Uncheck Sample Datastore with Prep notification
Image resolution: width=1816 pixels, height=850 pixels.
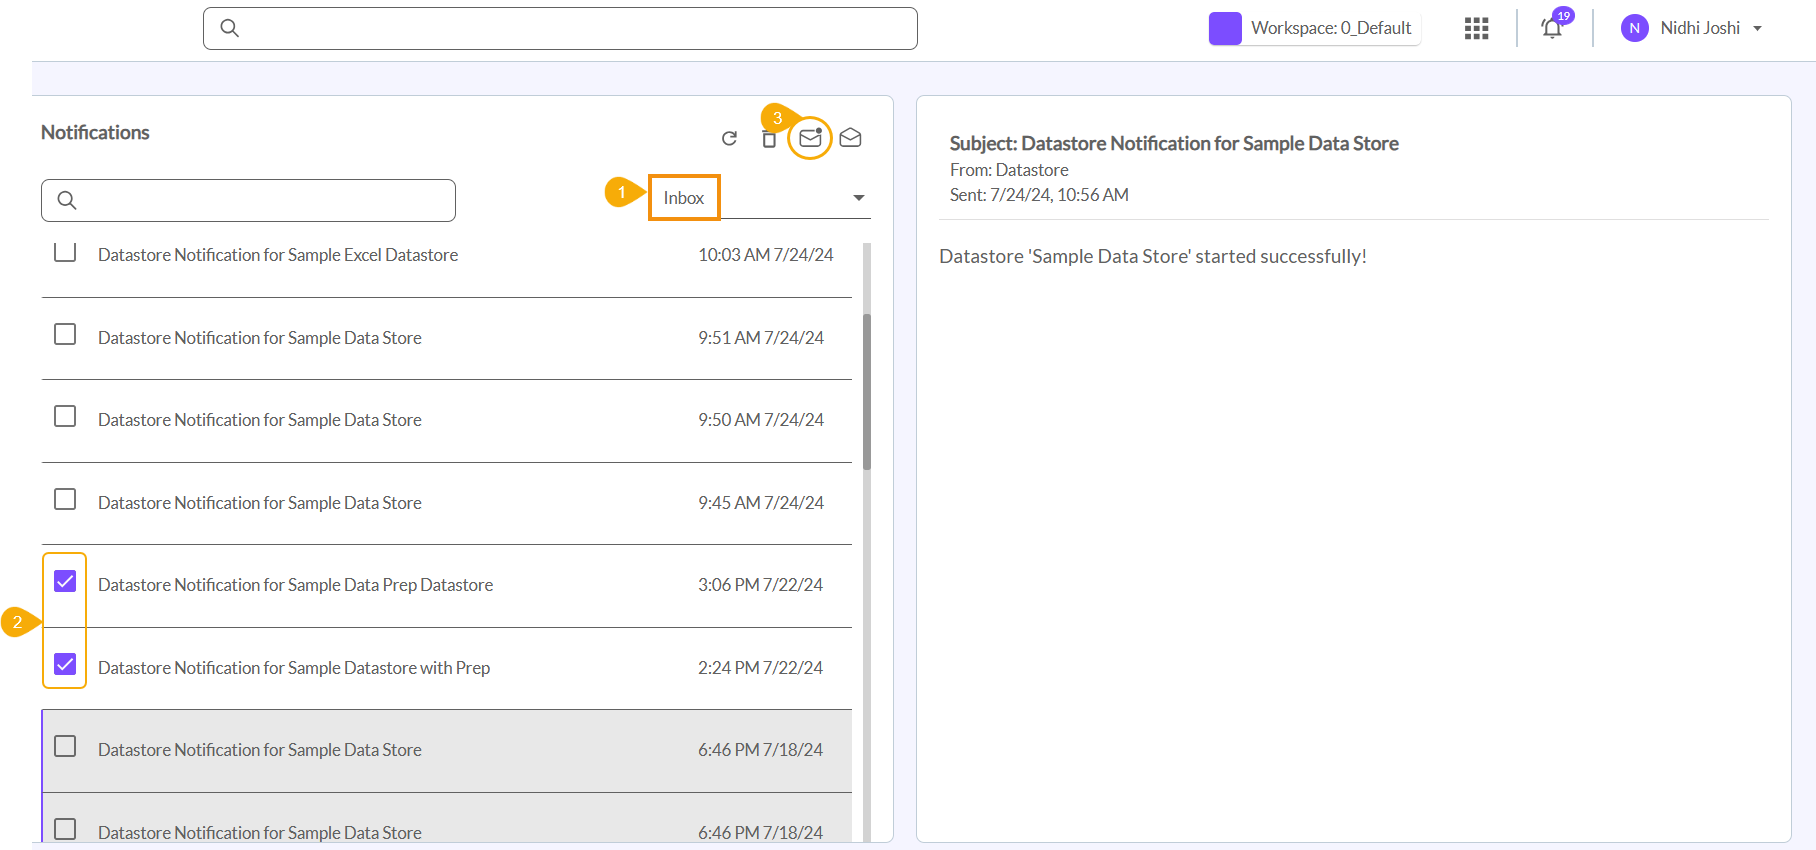65,664
